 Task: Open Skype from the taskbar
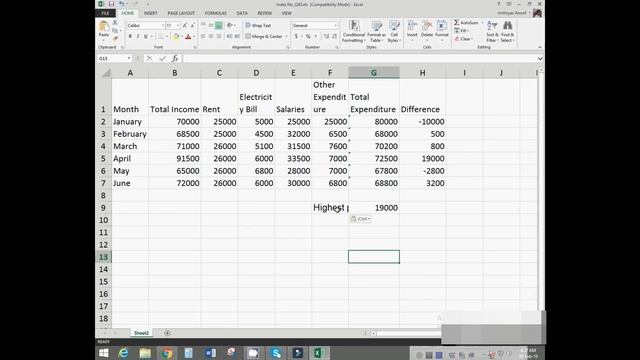tap(276, 353)
